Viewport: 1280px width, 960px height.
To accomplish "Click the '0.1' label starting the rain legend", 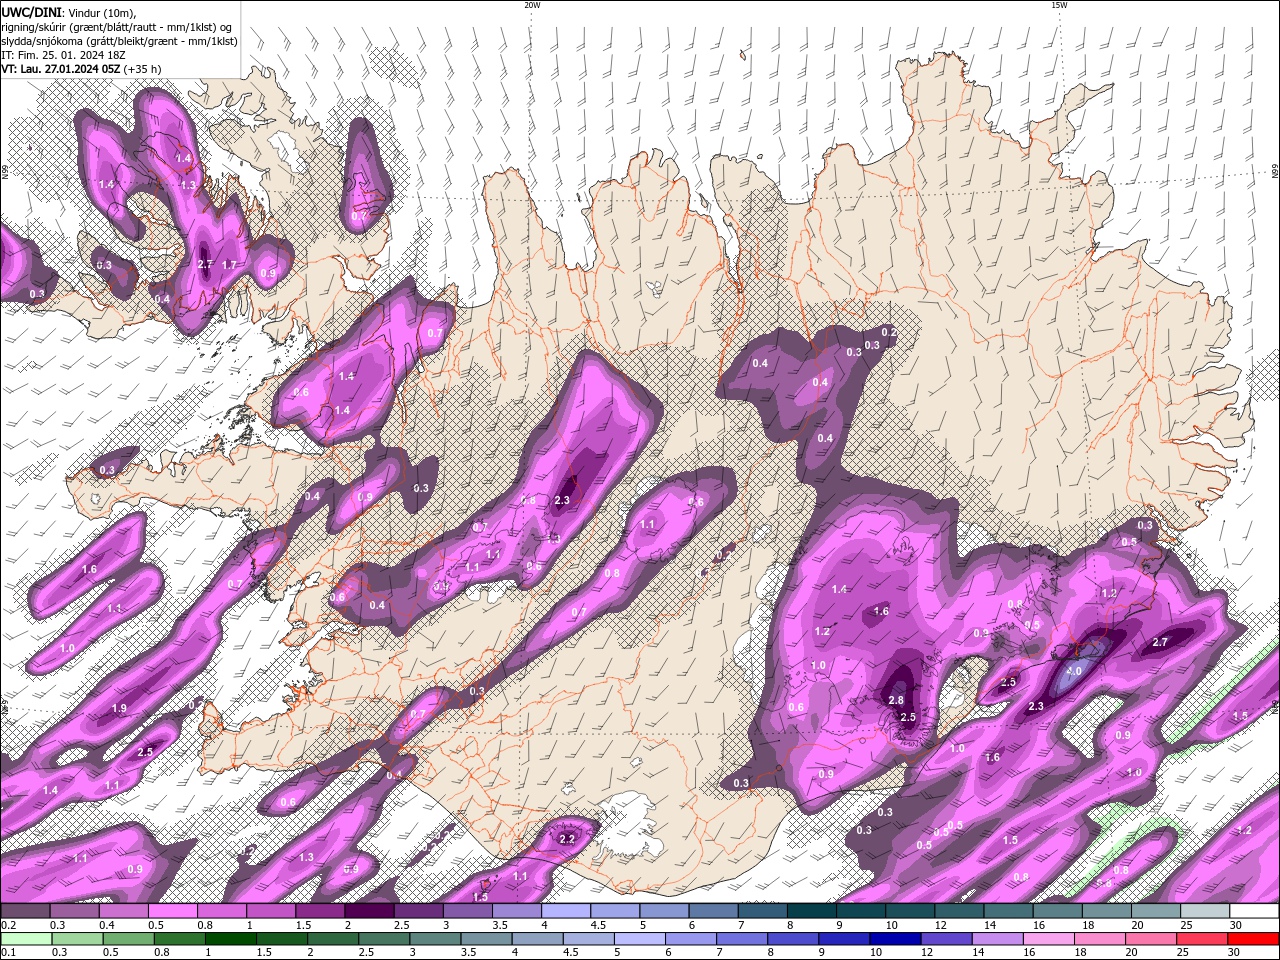I will [8, 953].
